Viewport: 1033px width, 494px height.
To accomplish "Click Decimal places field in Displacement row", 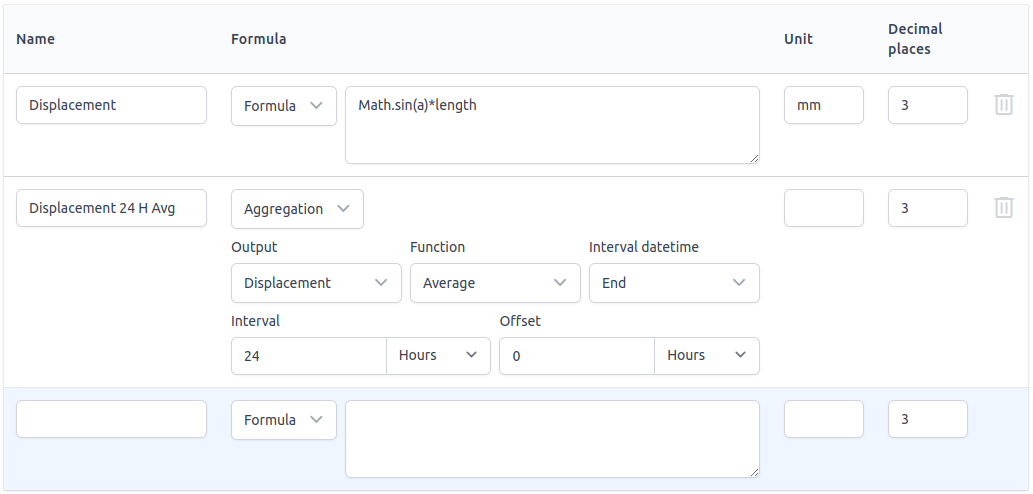I will (x=927, y=105).
